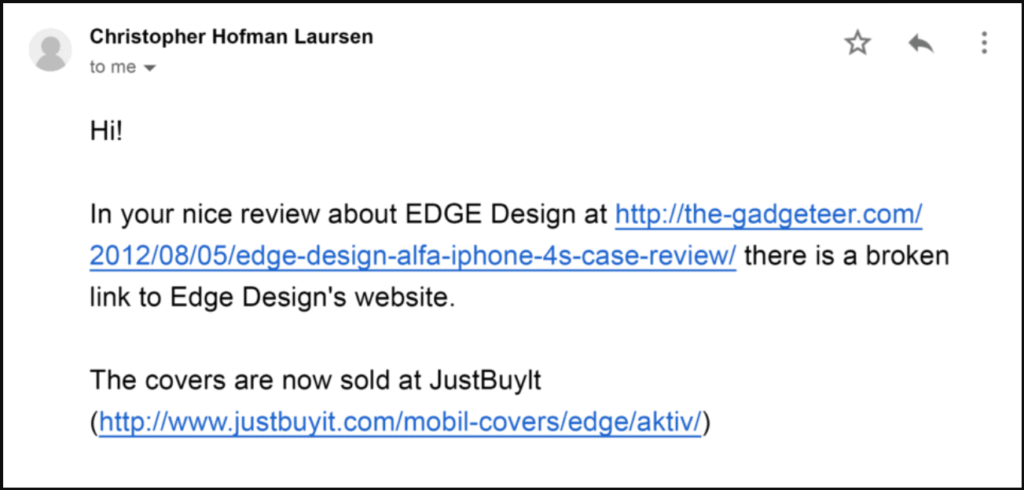This screenshot has width=1024, height=490.
Task: Click the reply arrow icon
Action: pos(921,44)
